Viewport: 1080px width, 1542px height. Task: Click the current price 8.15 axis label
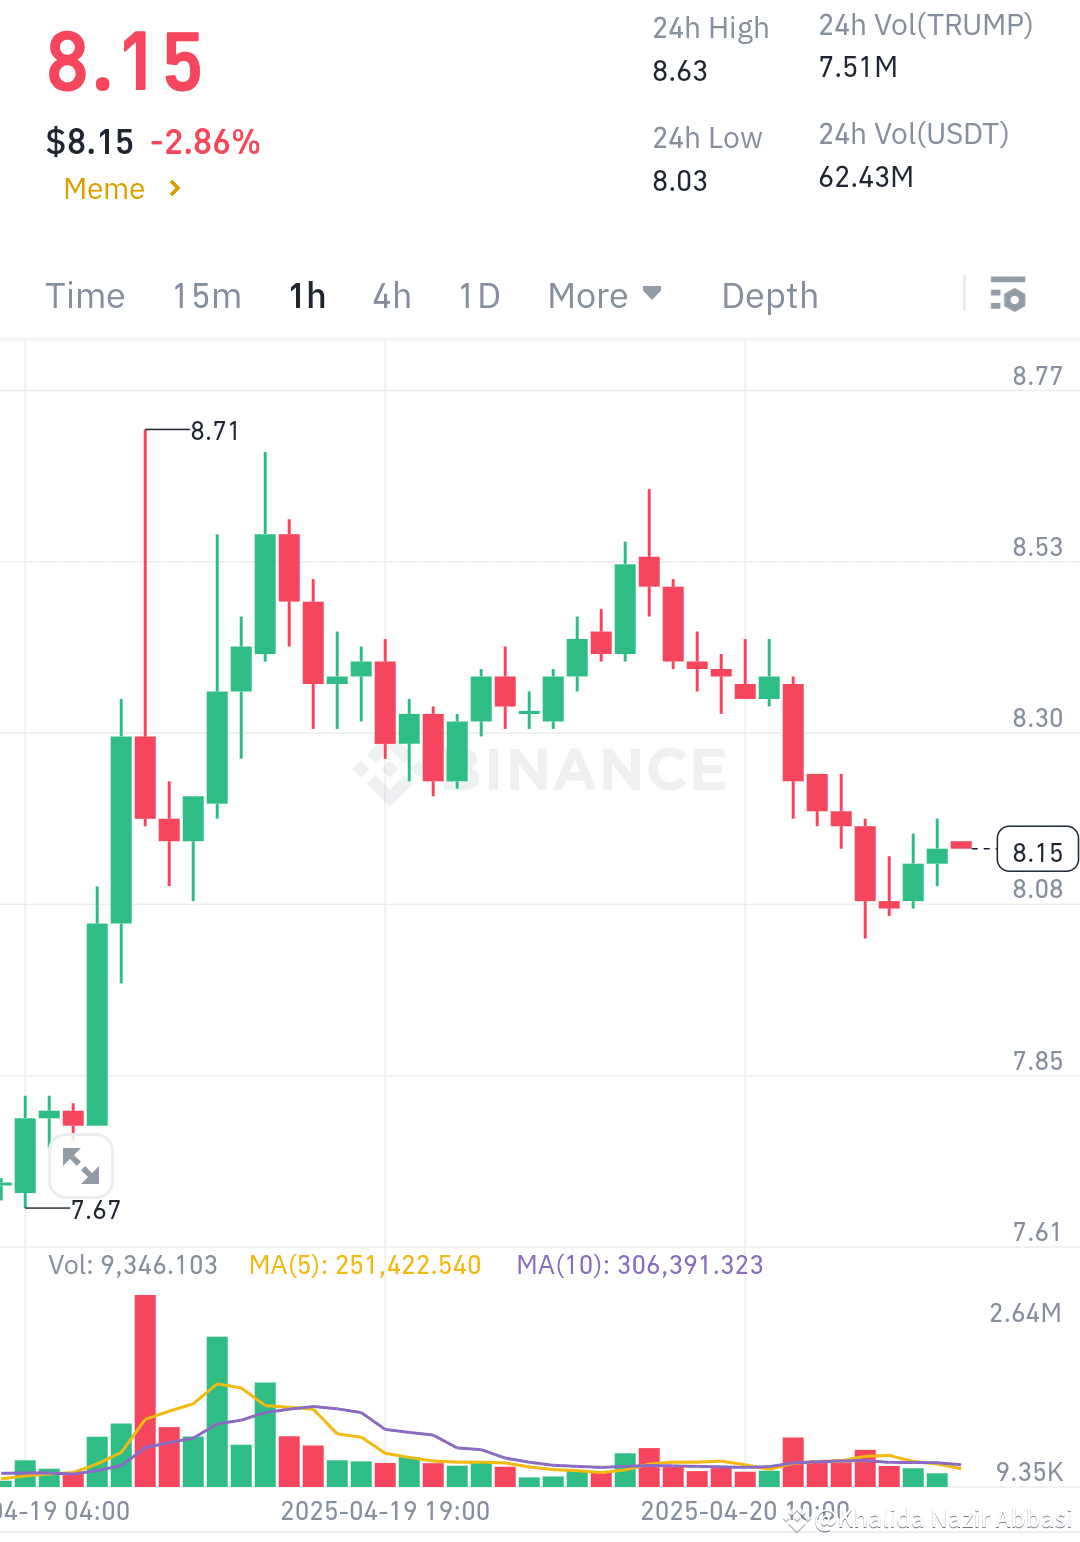(1038, 850)
